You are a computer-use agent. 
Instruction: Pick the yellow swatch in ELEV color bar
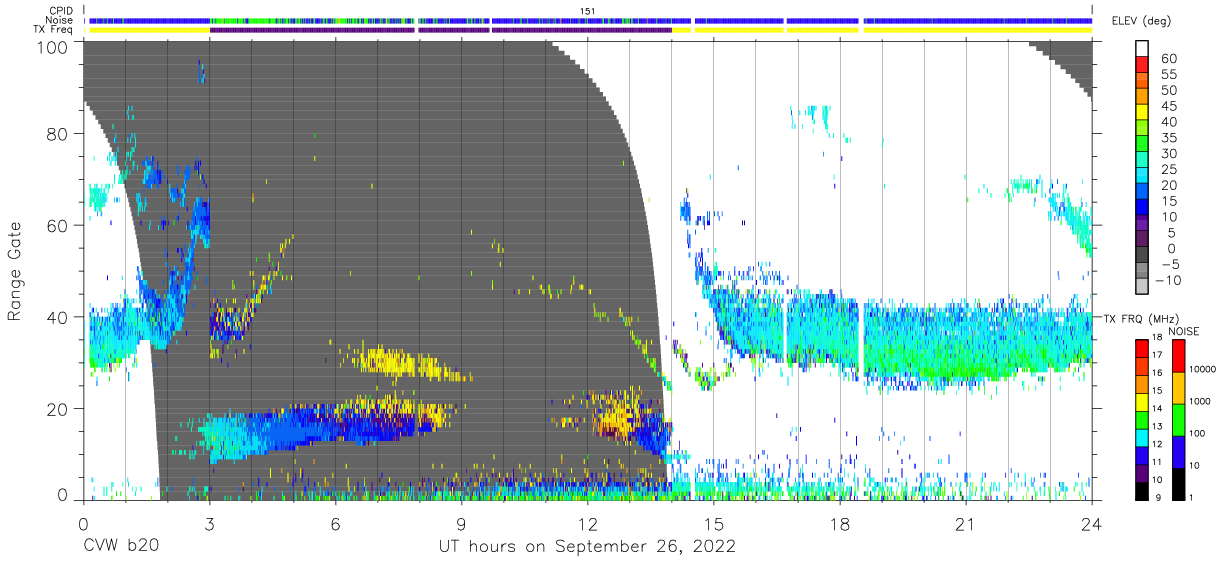click(x=1142, y=114)
